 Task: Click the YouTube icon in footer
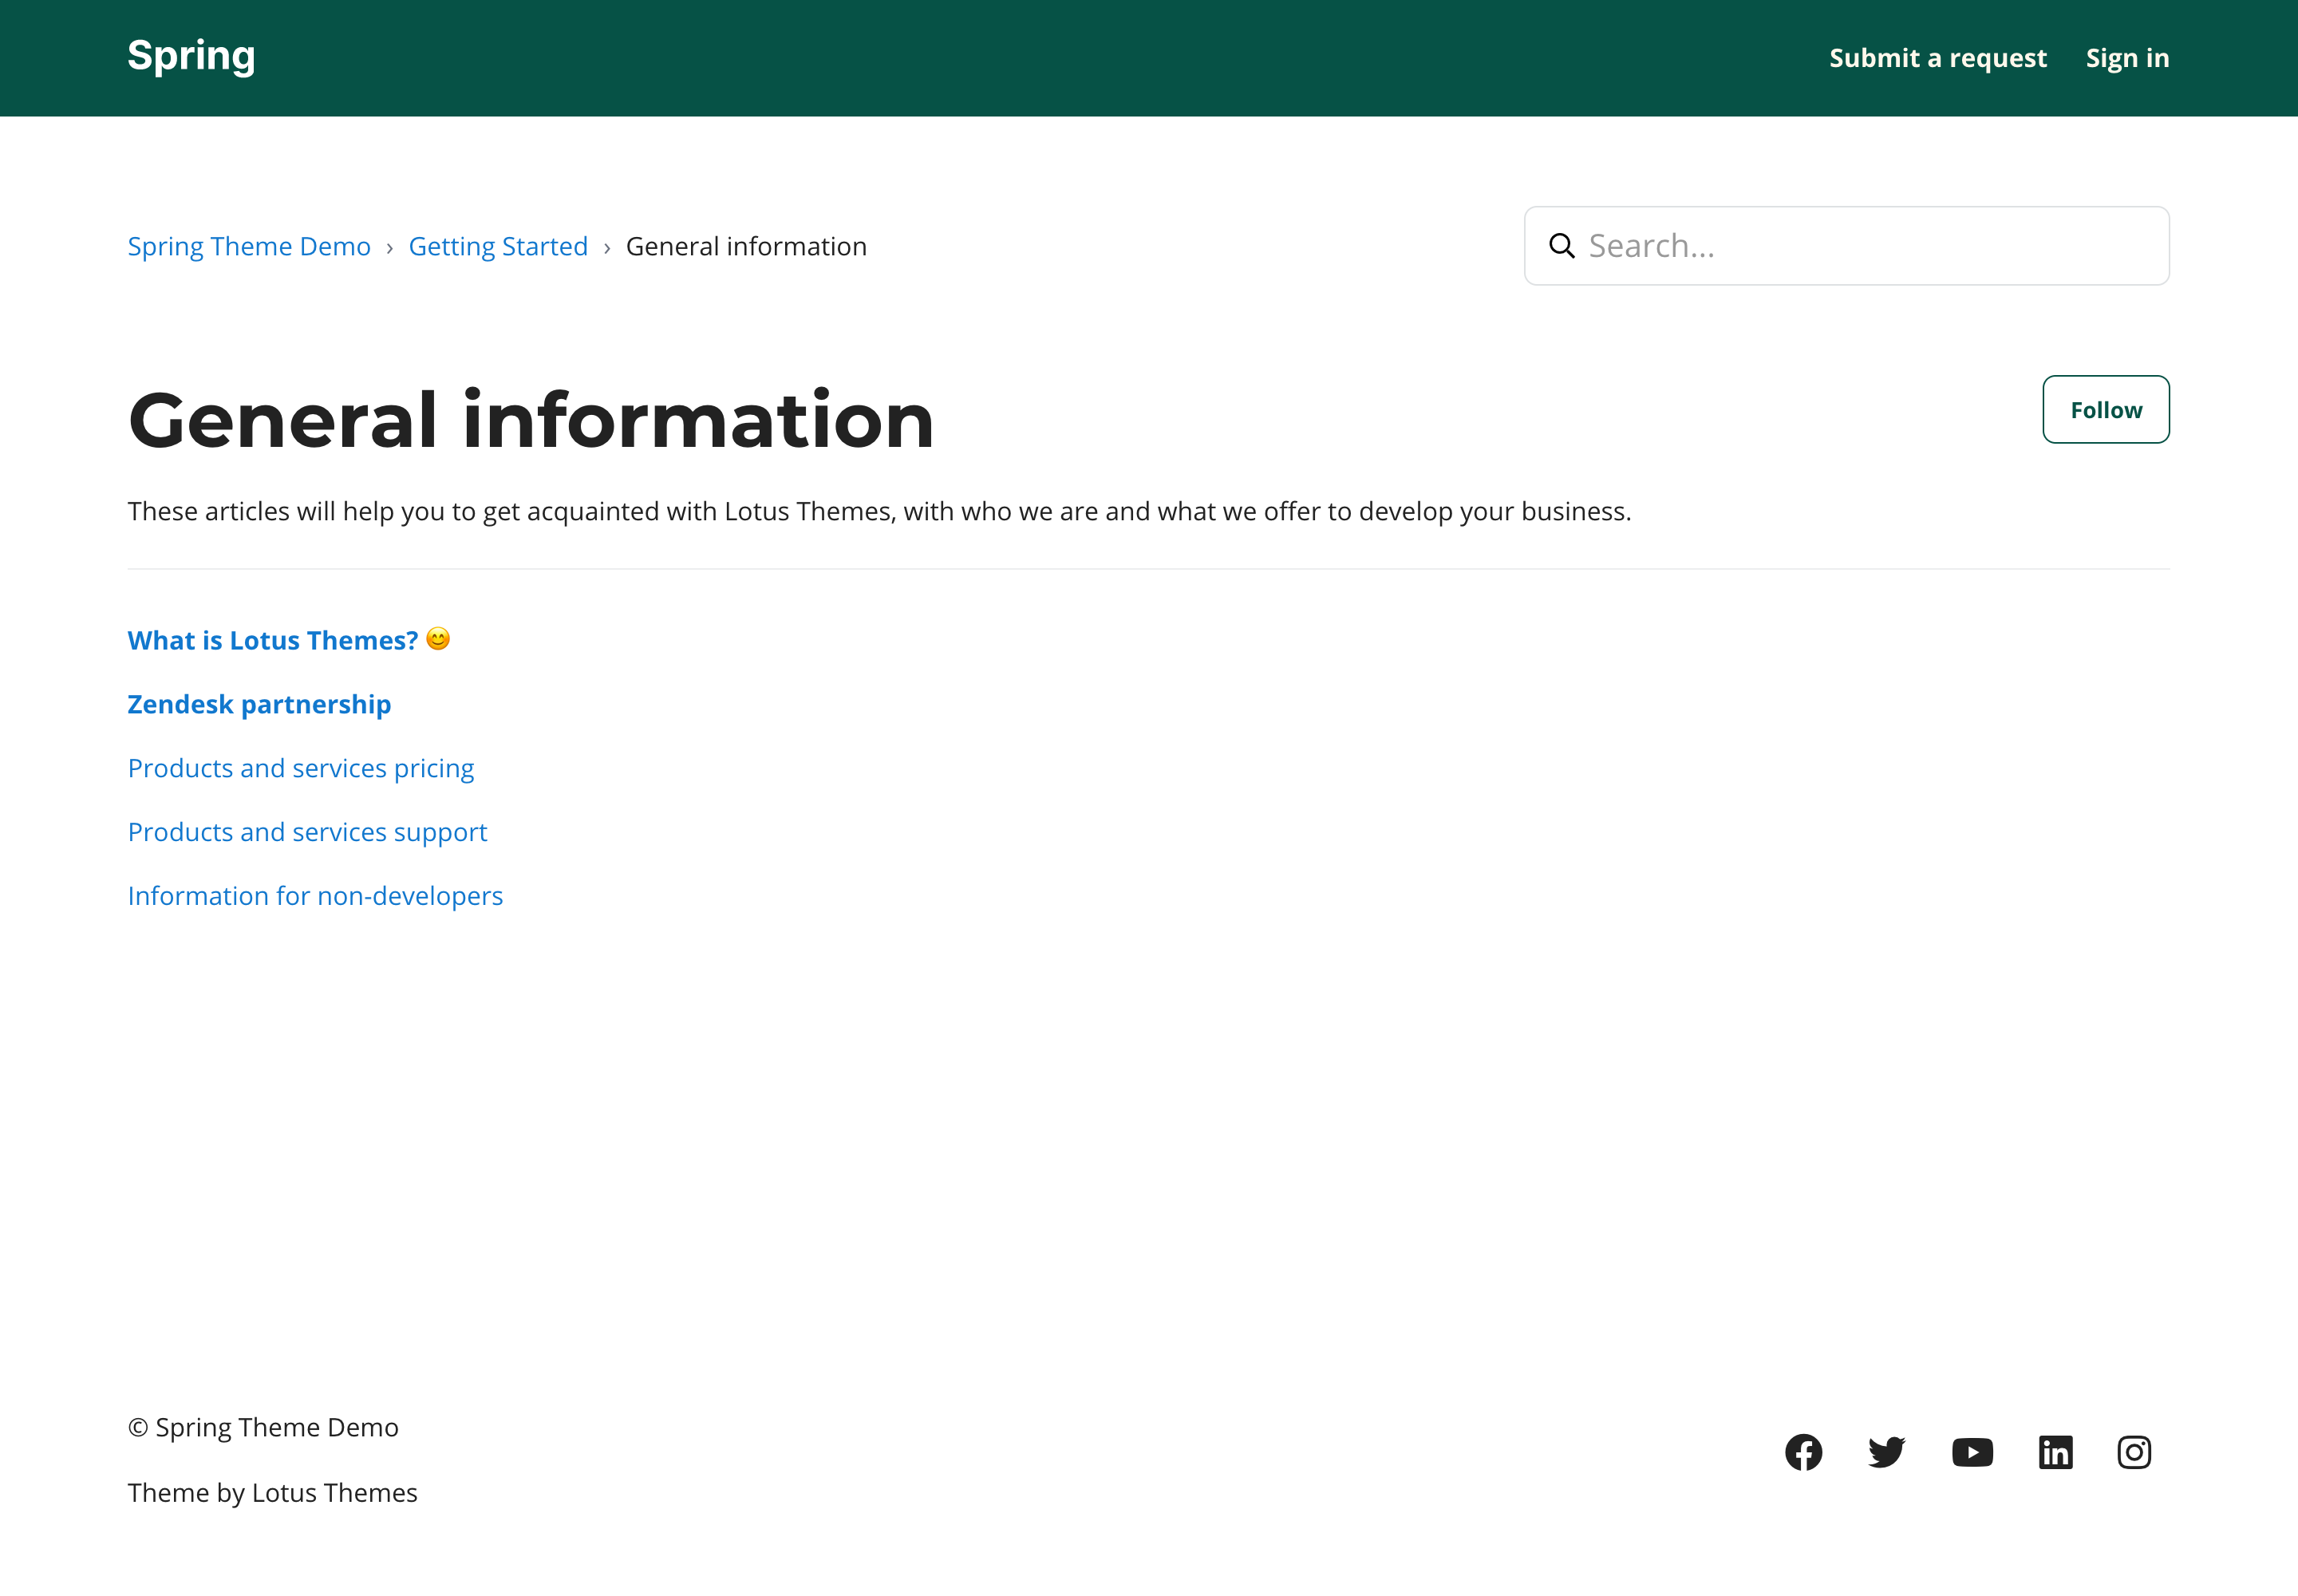point(1972,1452)
